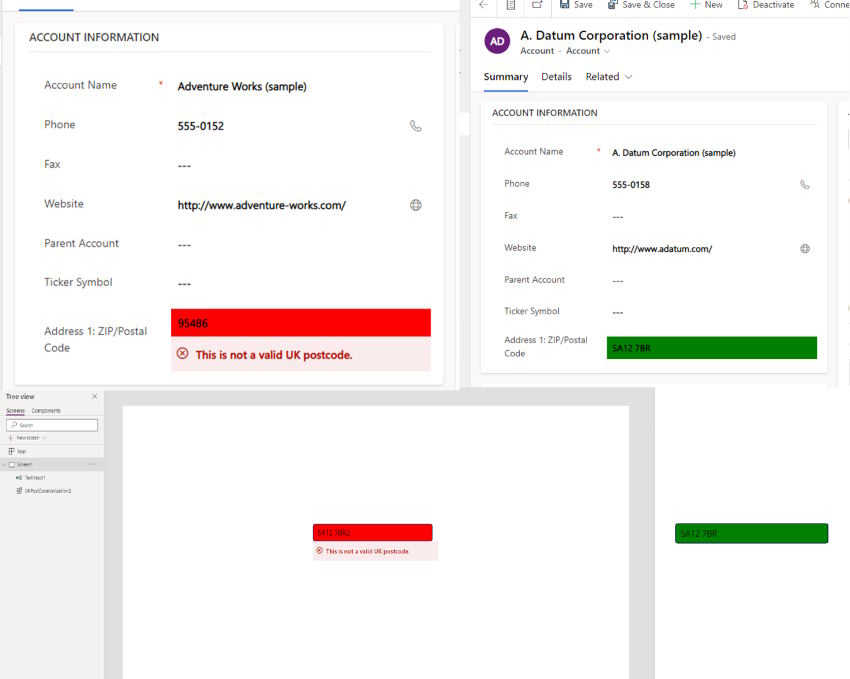Click the AD account avatar circle
The image size is (850, 679).
497,41
